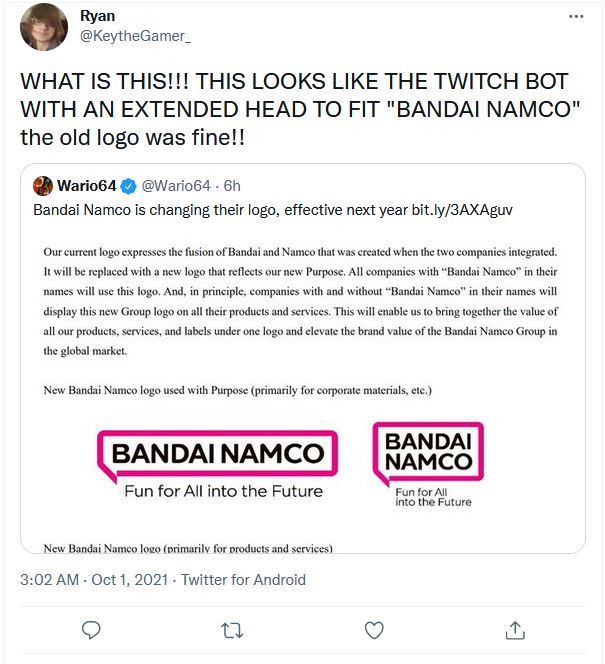Click the 3:02 AM · Oct 1, 2021 timestamp
605x664 pixels.
85,579
